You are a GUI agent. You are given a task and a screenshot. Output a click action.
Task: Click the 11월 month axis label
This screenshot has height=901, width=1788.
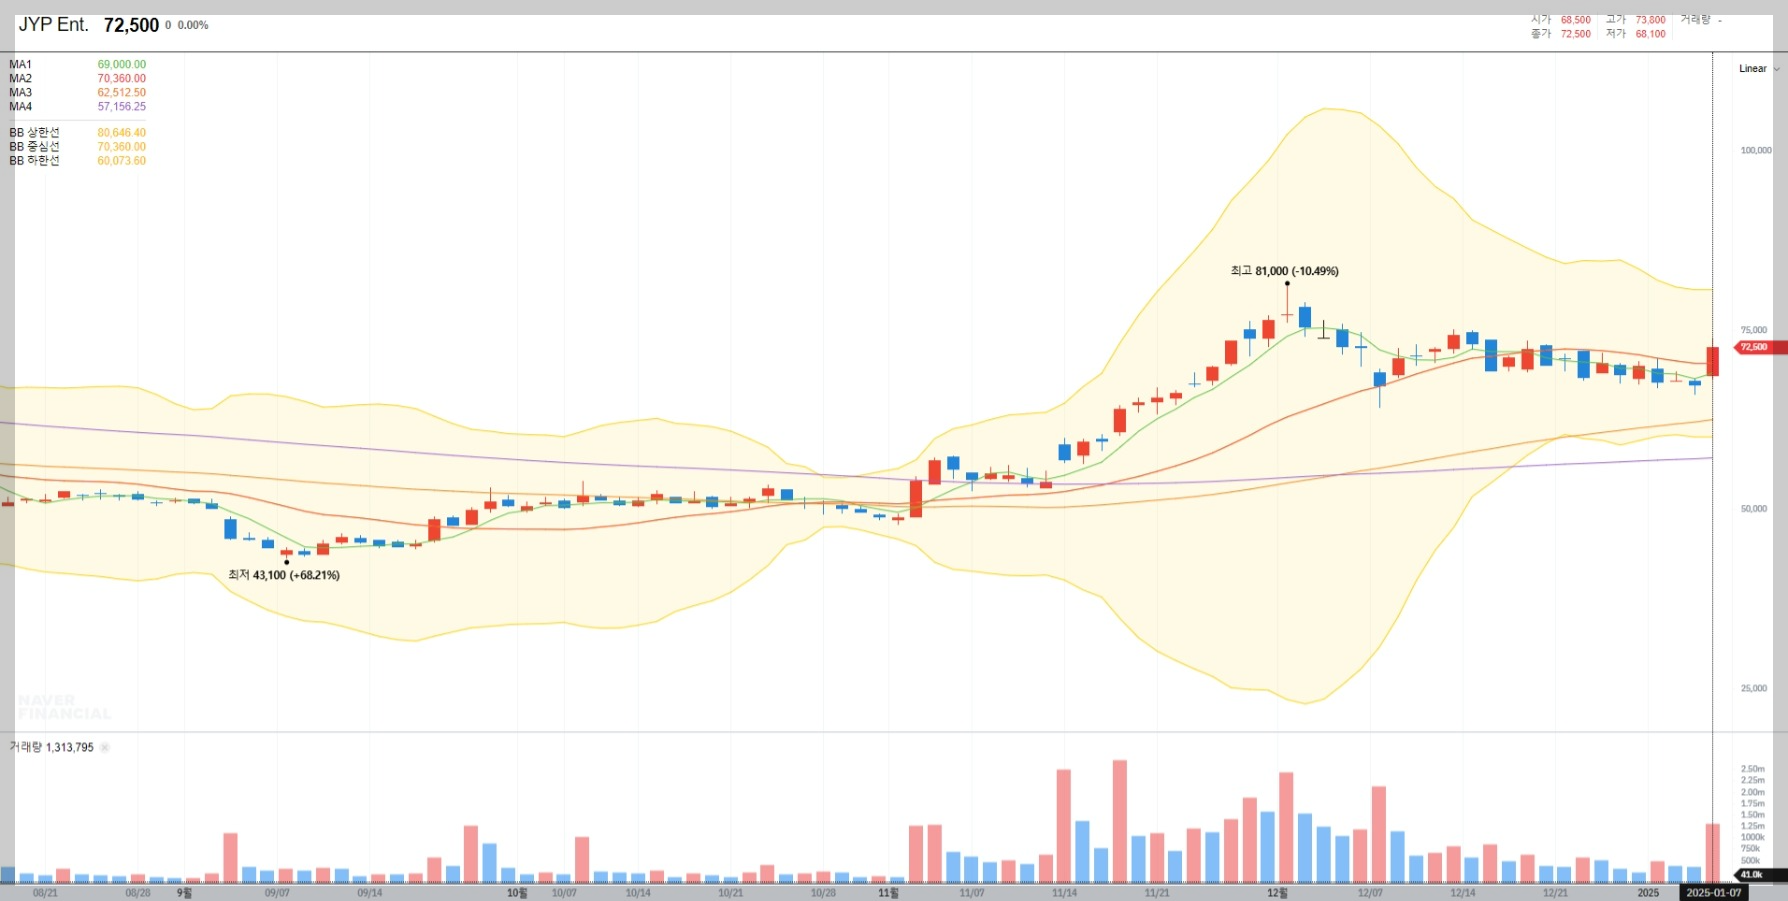[x=888, y=893]
